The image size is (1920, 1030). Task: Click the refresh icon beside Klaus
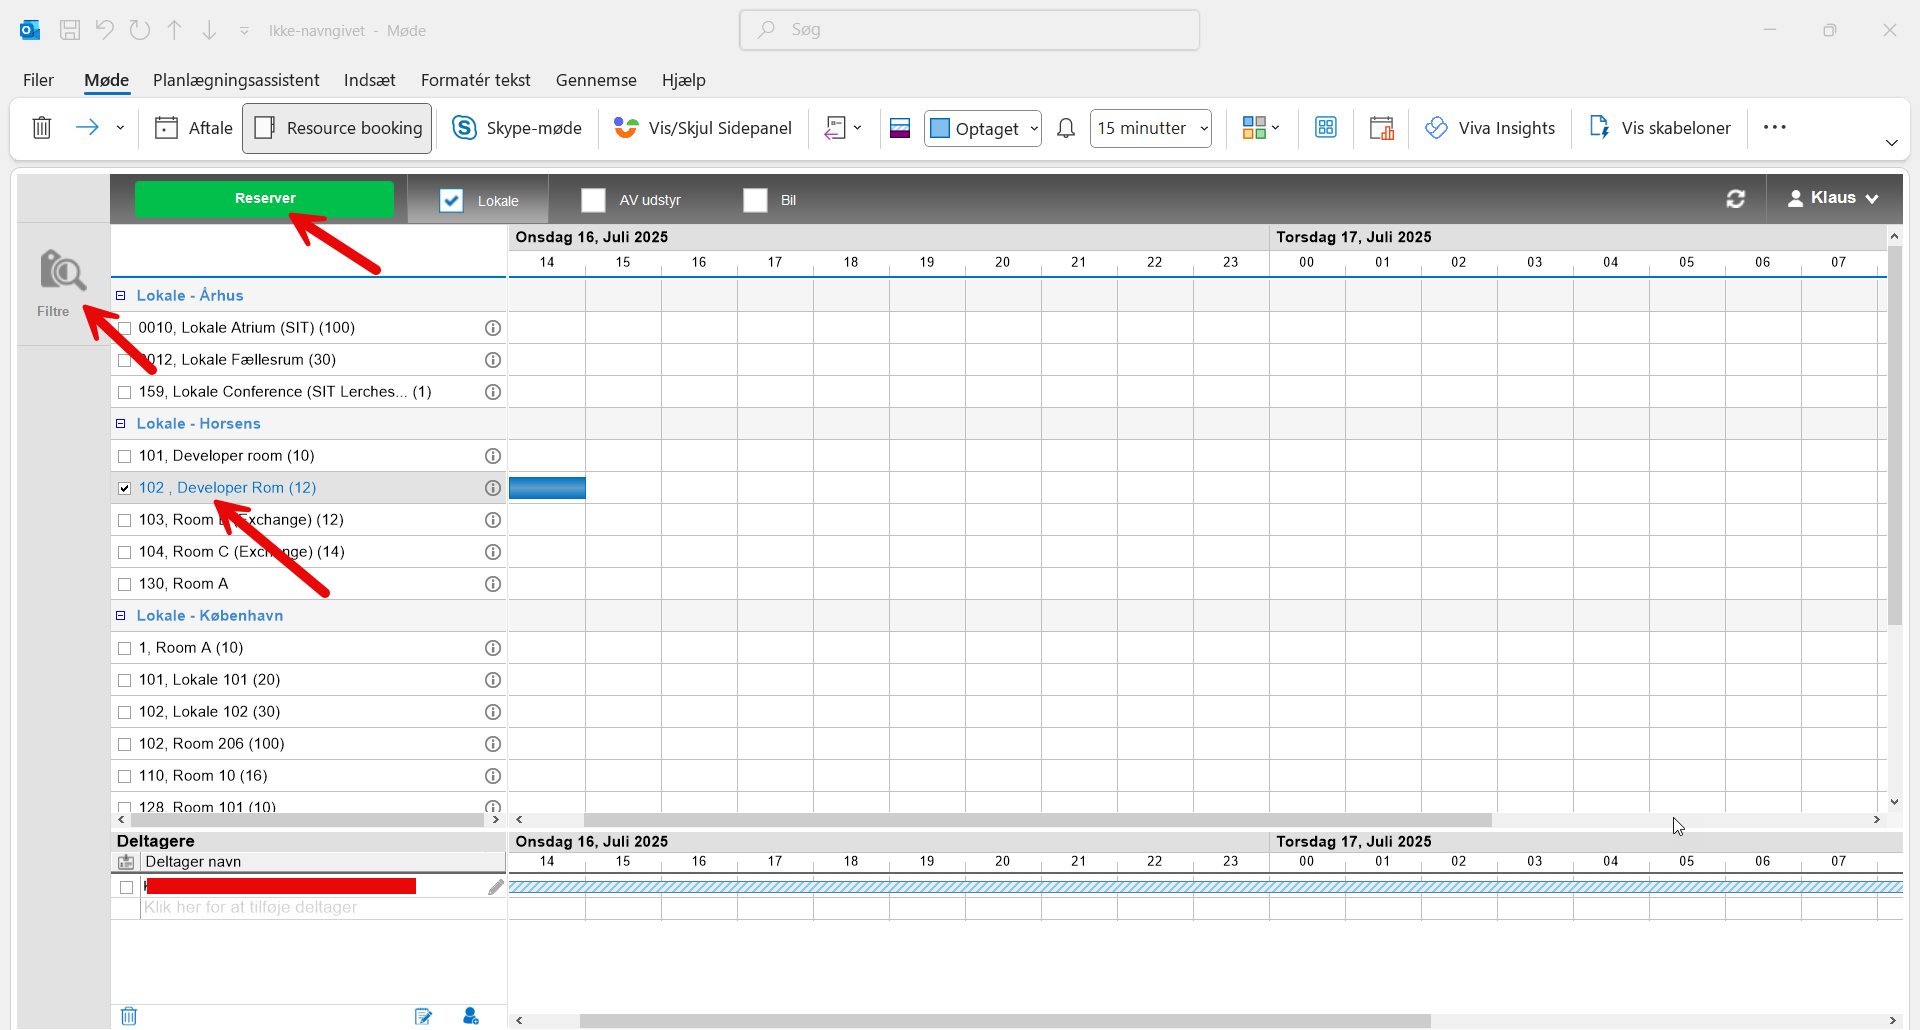pos(1736,199)
